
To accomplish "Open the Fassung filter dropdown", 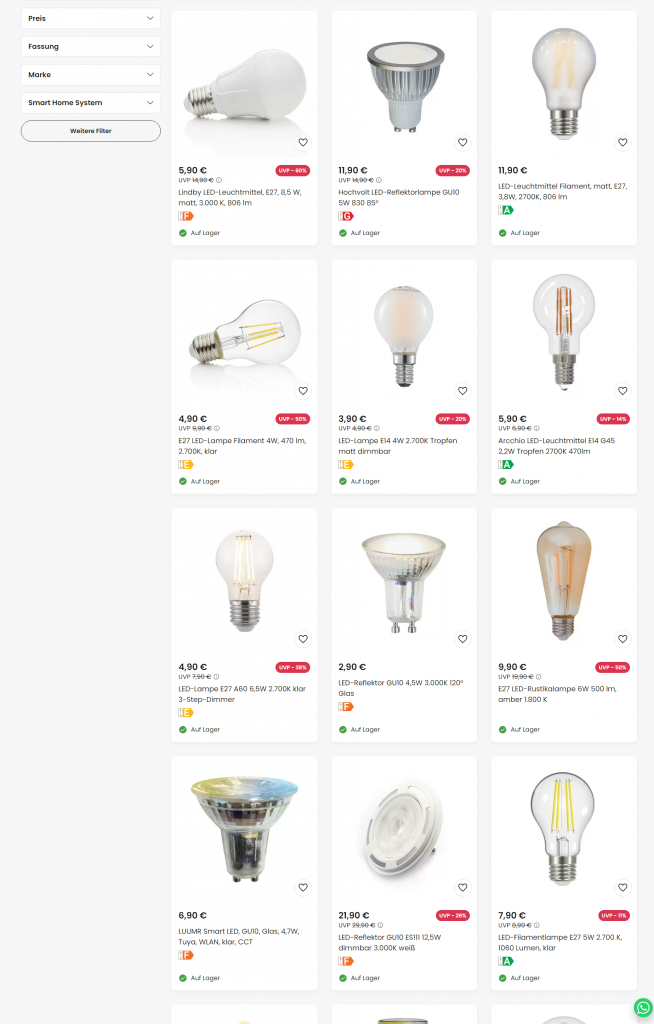I will pos(91,46).
